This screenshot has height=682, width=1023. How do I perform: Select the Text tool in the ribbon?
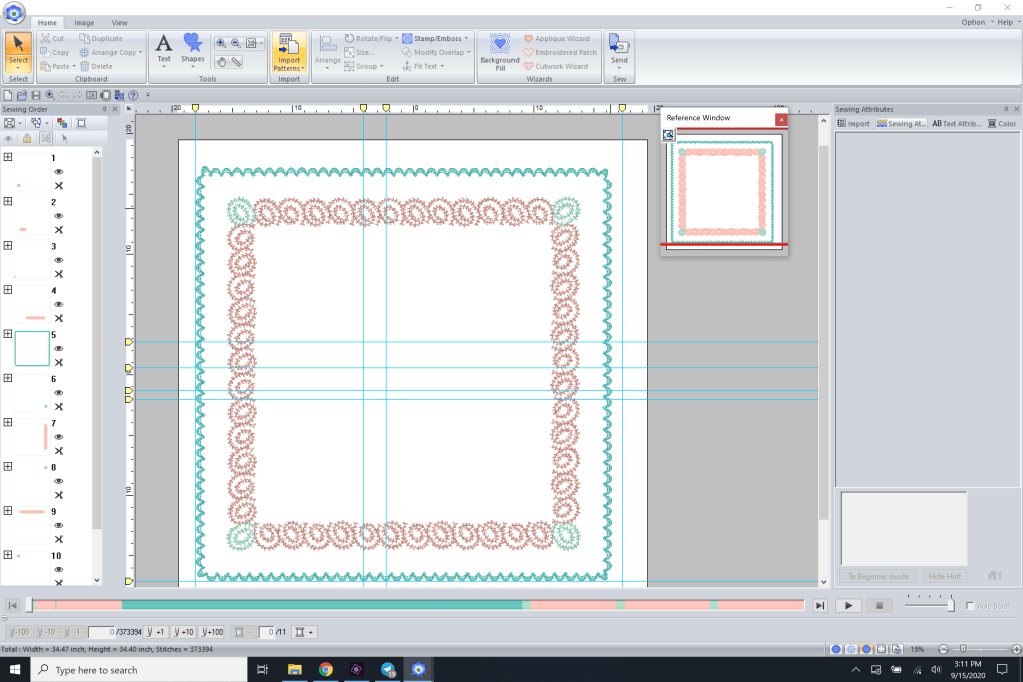point(164,46)
